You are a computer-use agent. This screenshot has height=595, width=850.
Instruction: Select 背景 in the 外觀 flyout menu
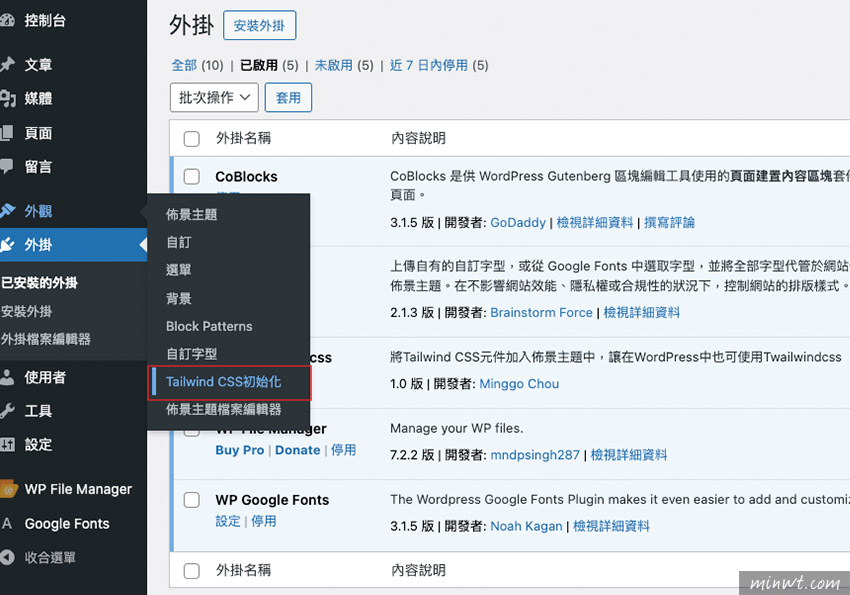click(x=178, y=298)
